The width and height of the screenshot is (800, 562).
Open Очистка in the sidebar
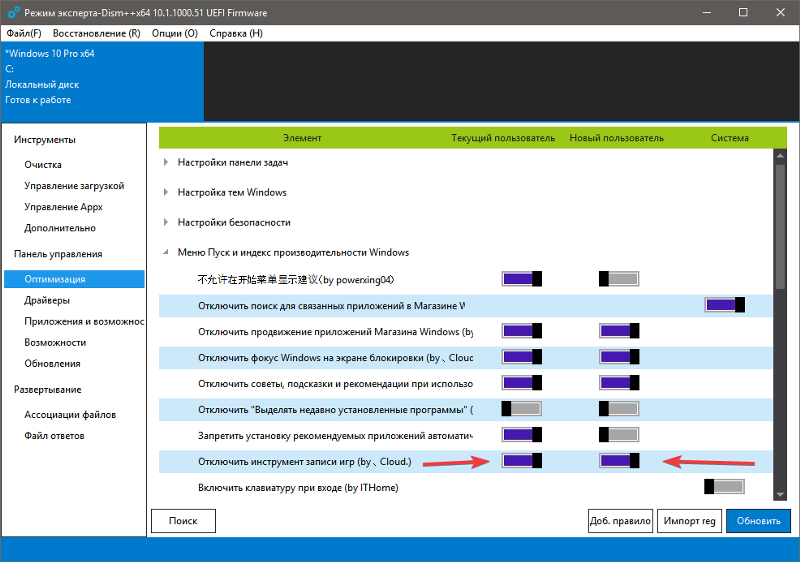(x=43, y=165)
